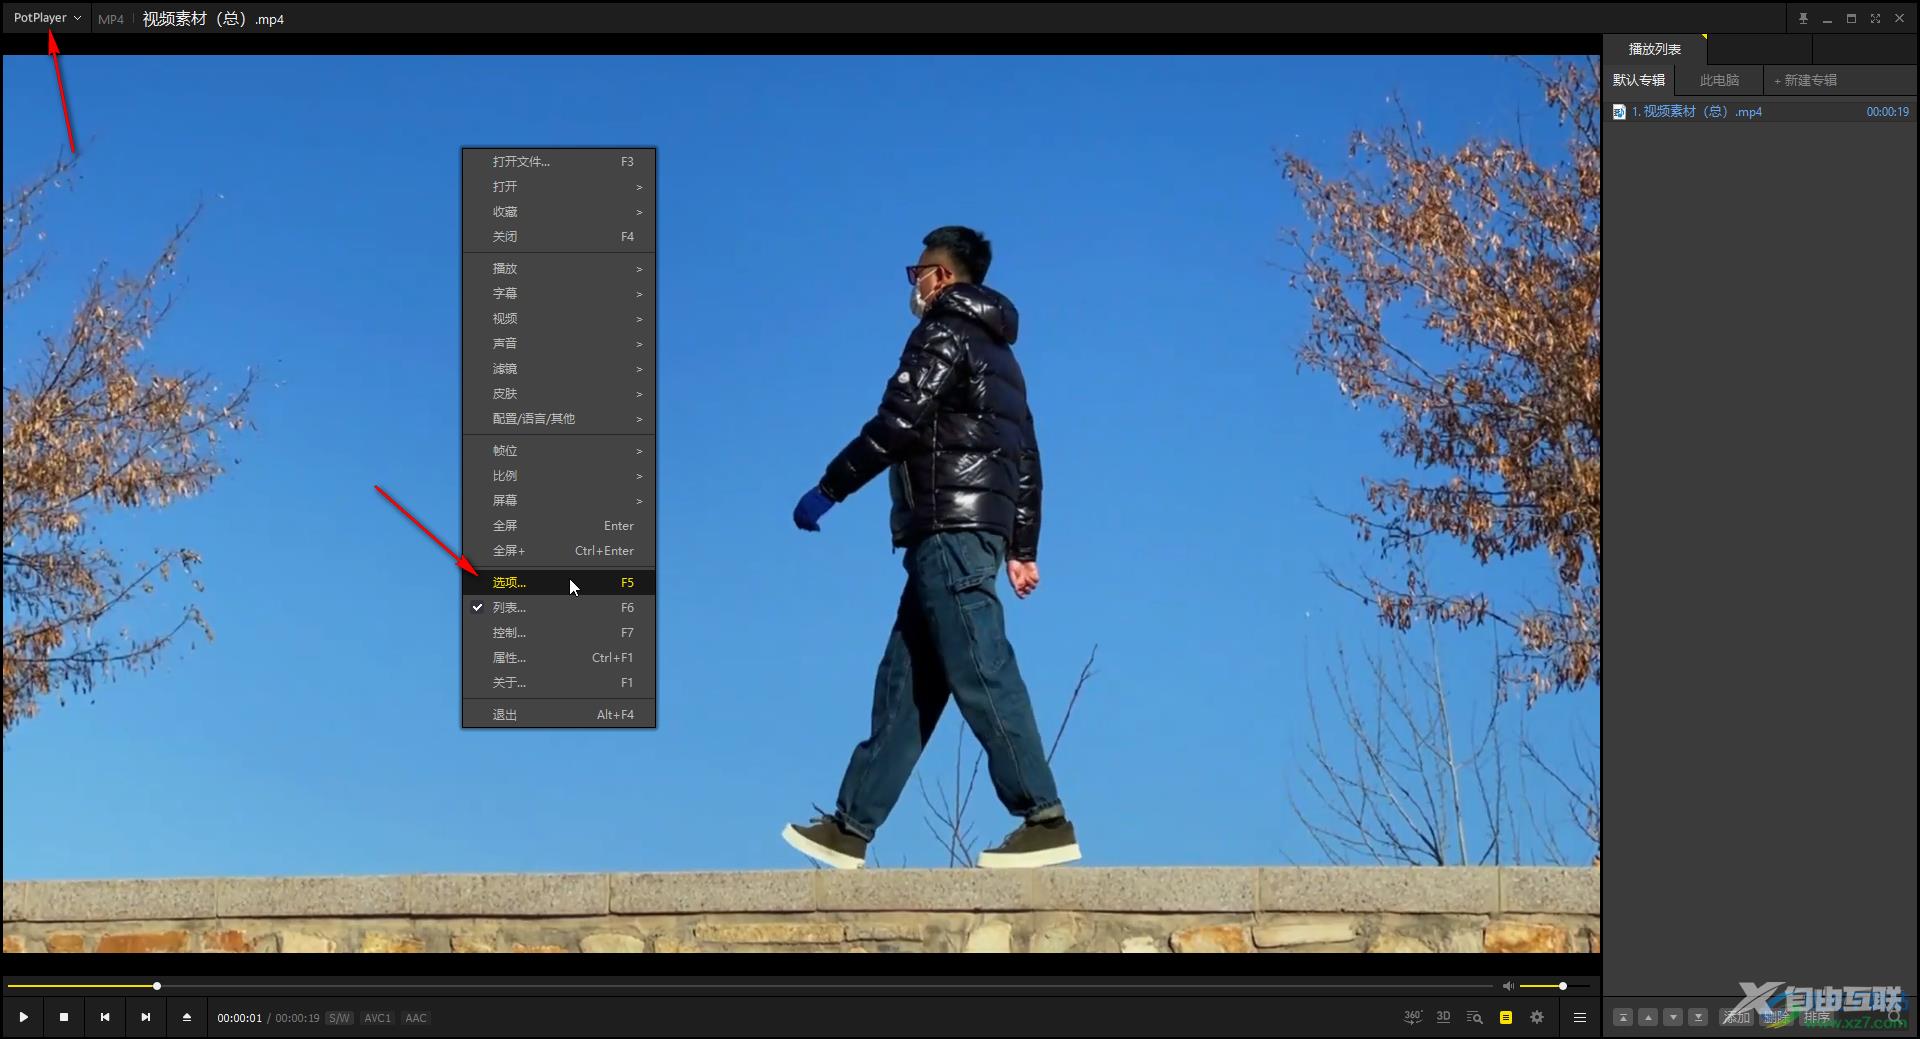1920x1039 pixels.
Task: Click the video seek bar
Action: [x=750, y=986]
